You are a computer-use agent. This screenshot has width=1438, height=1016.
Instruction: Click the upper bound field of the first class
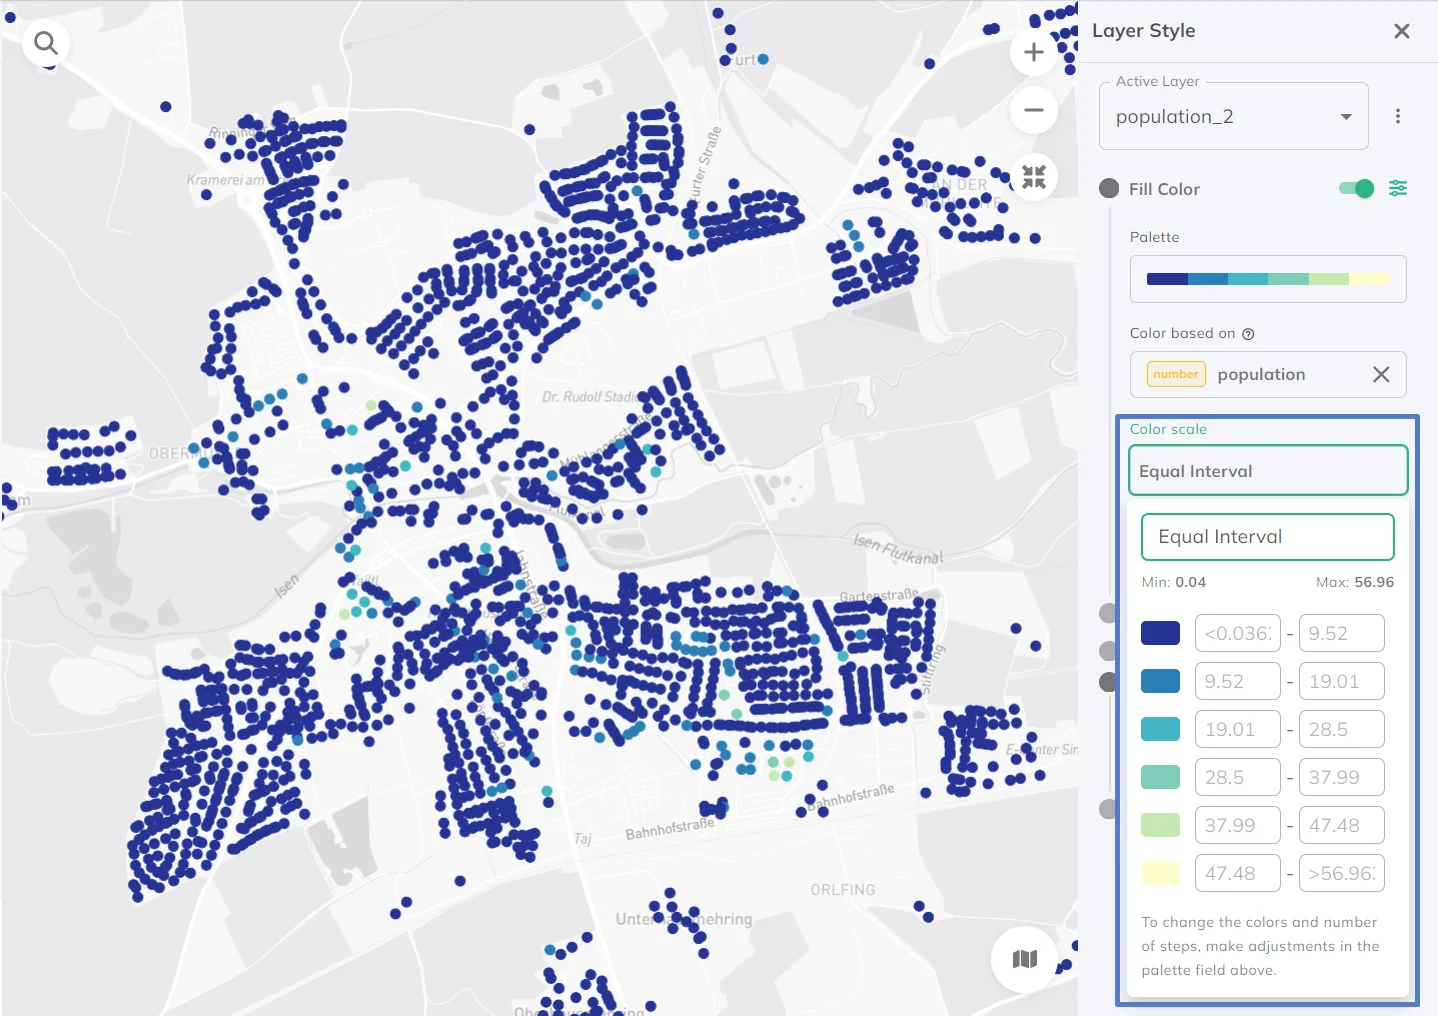(x=1342, y=633)
